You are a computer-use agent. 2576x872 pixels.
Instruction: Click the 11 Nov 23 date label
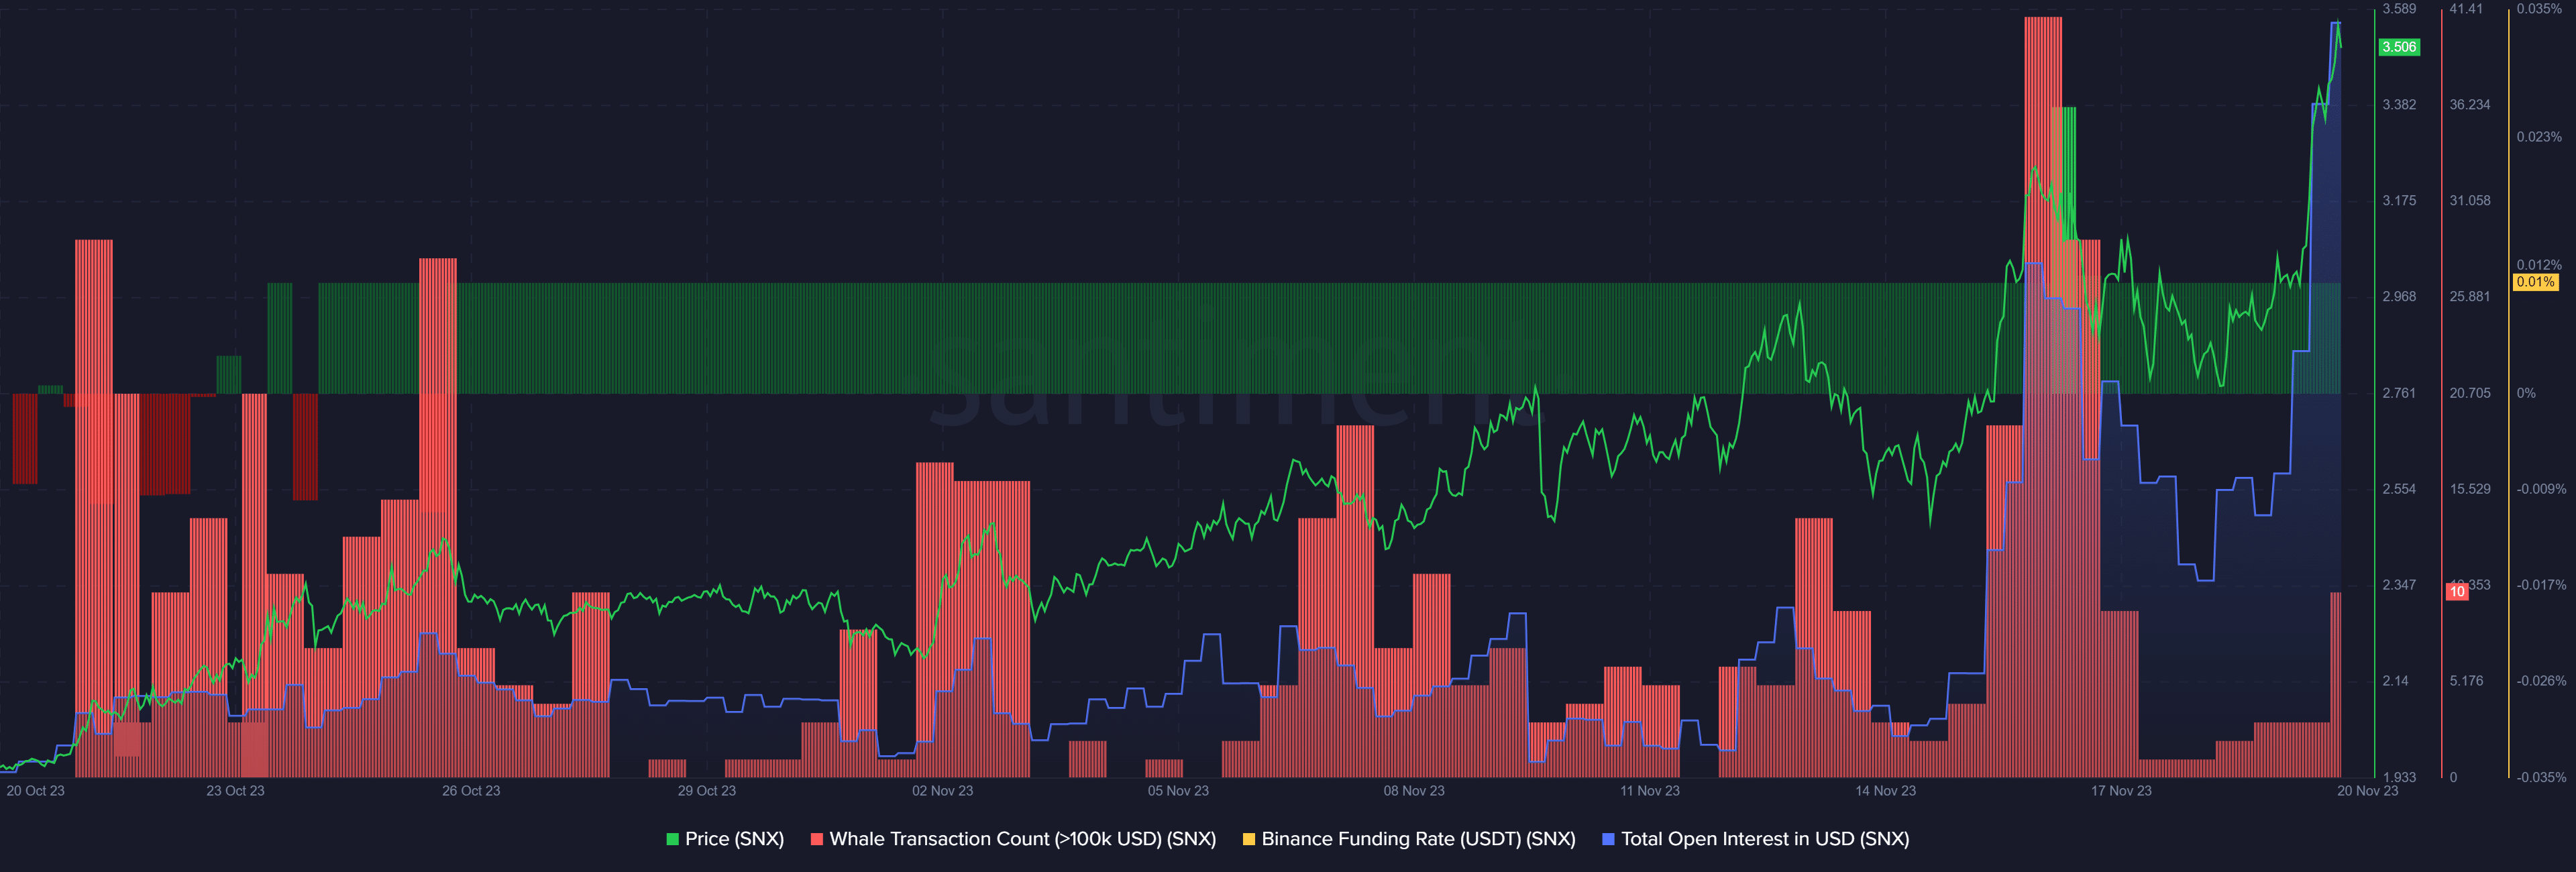[1650, 791]
